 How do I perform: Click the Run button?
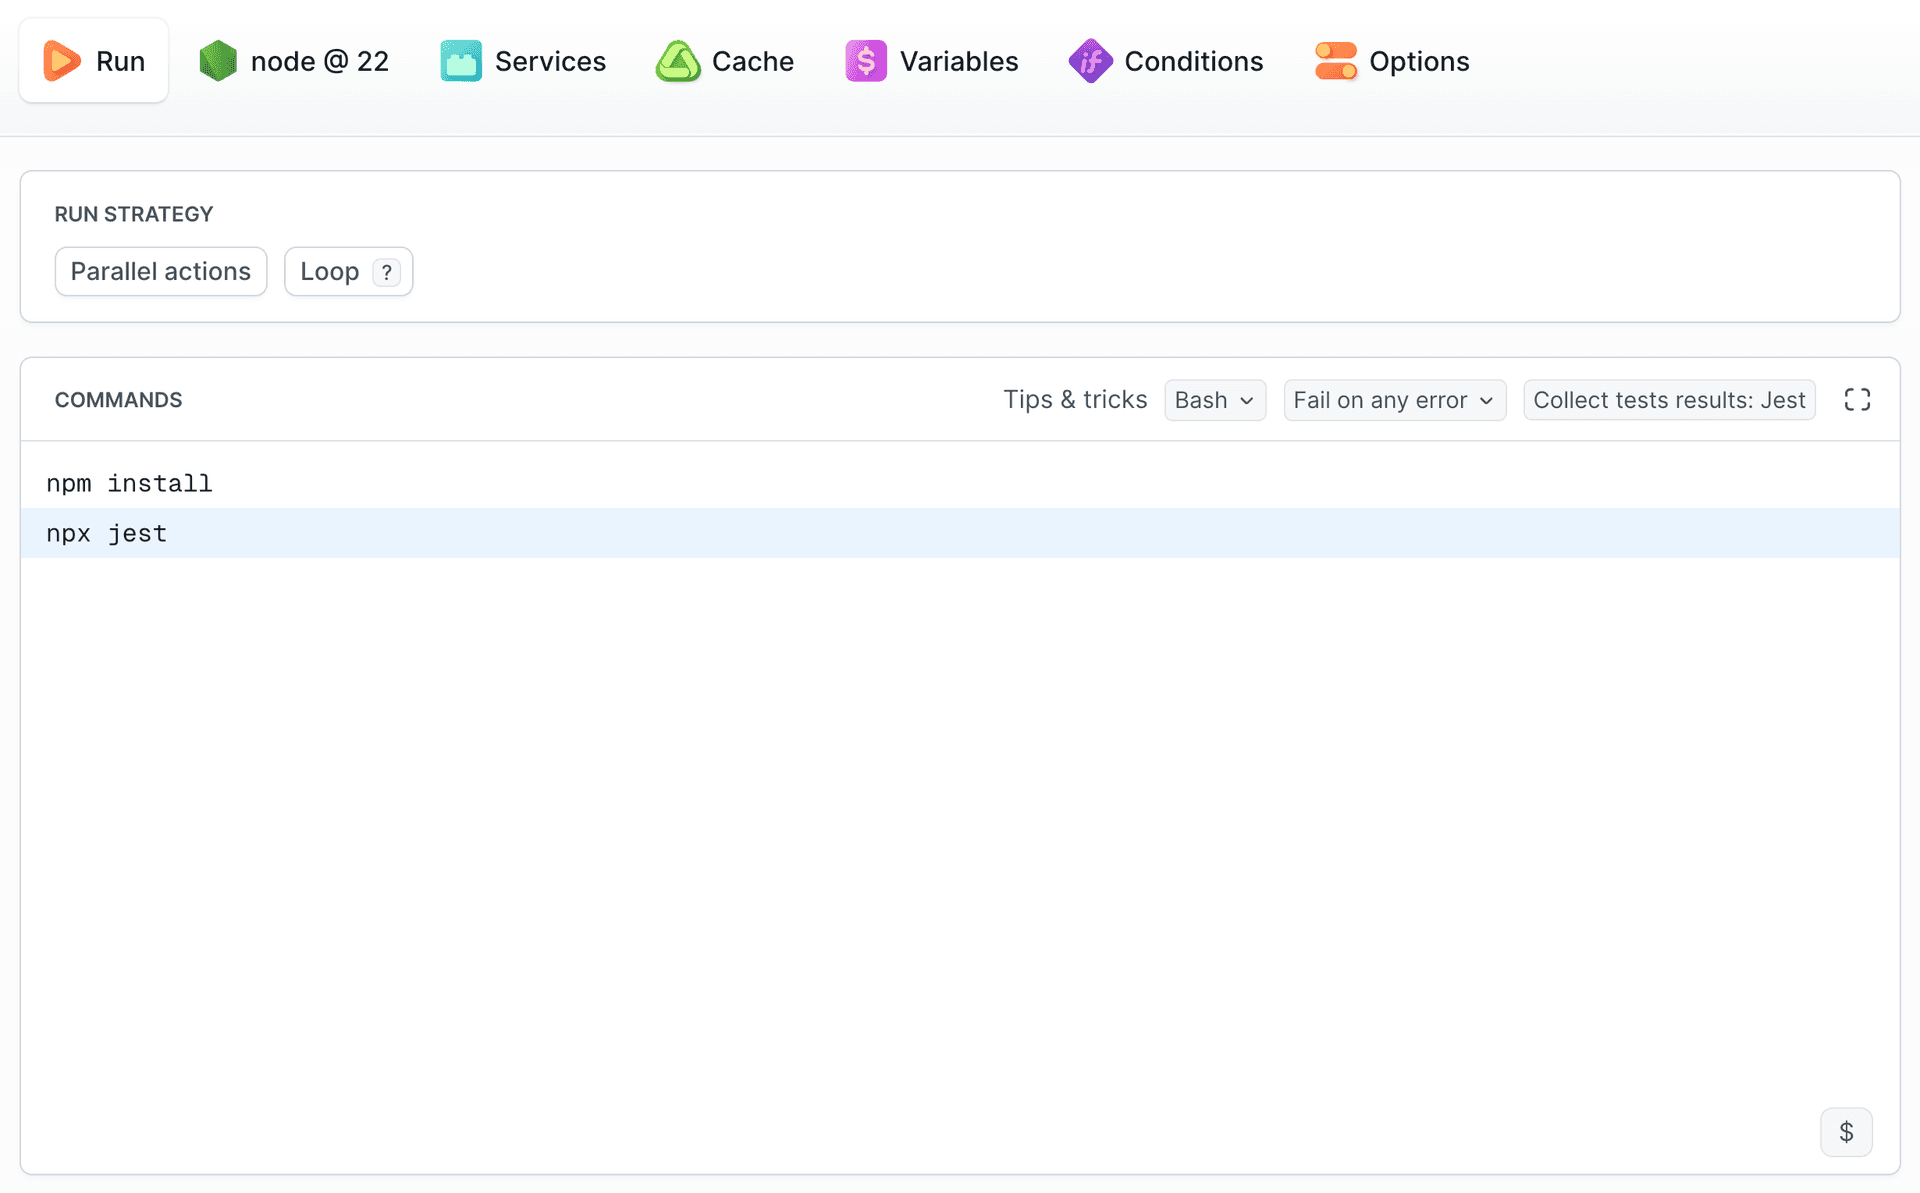93,60
